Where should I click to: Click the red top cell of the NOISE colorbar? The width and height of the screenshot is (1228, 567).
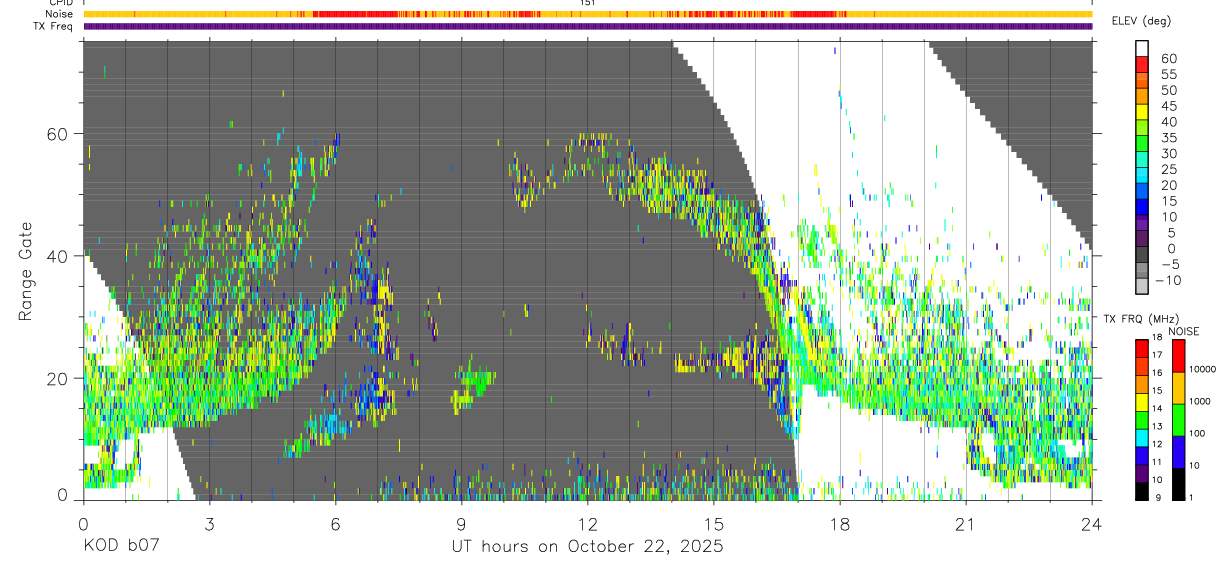click(x=1178, y=356)
